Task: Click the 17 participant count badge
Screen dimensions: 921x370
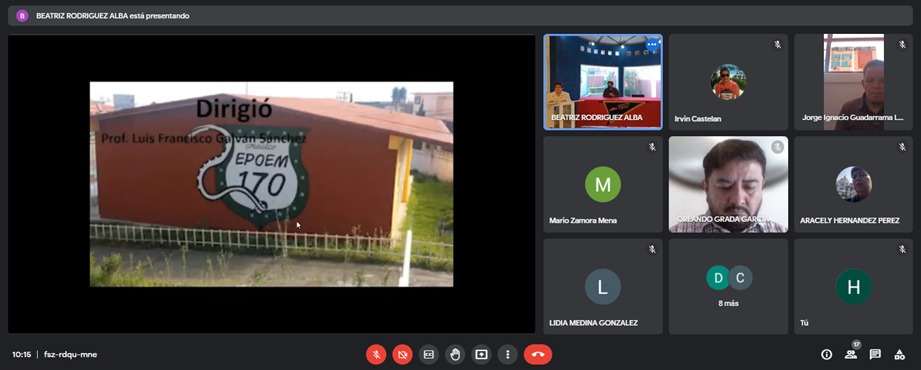Action: tap(856, 344)
